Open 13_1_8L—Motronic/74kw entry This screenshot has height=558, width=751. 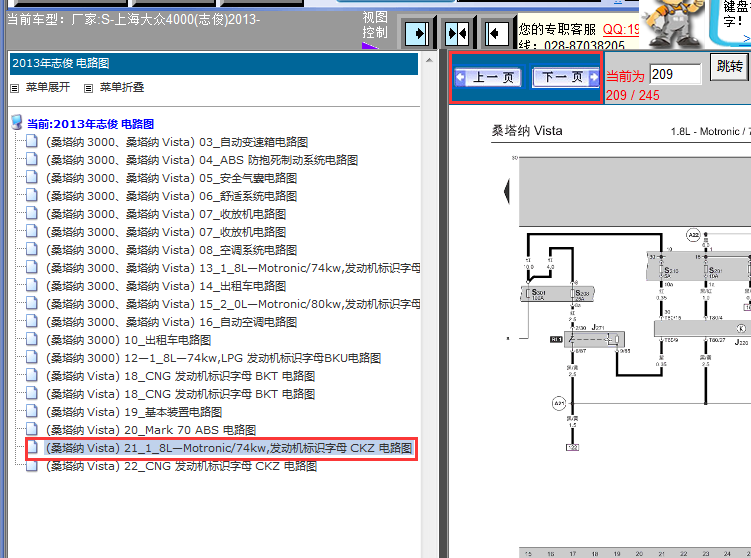233,268
